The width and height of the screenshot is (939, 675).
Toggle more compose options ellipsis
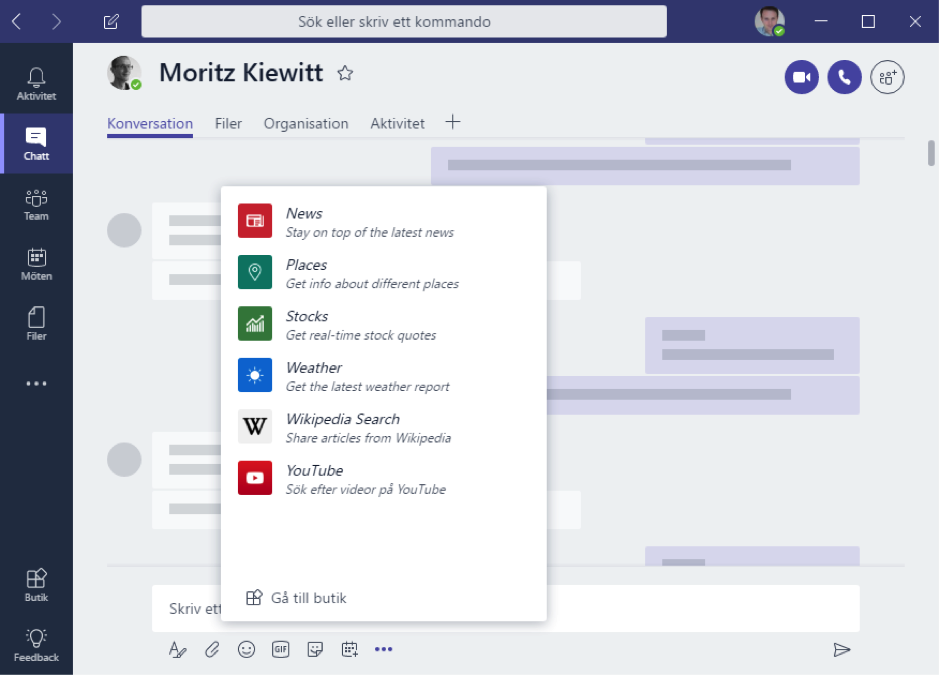click(x=383, y=649)
